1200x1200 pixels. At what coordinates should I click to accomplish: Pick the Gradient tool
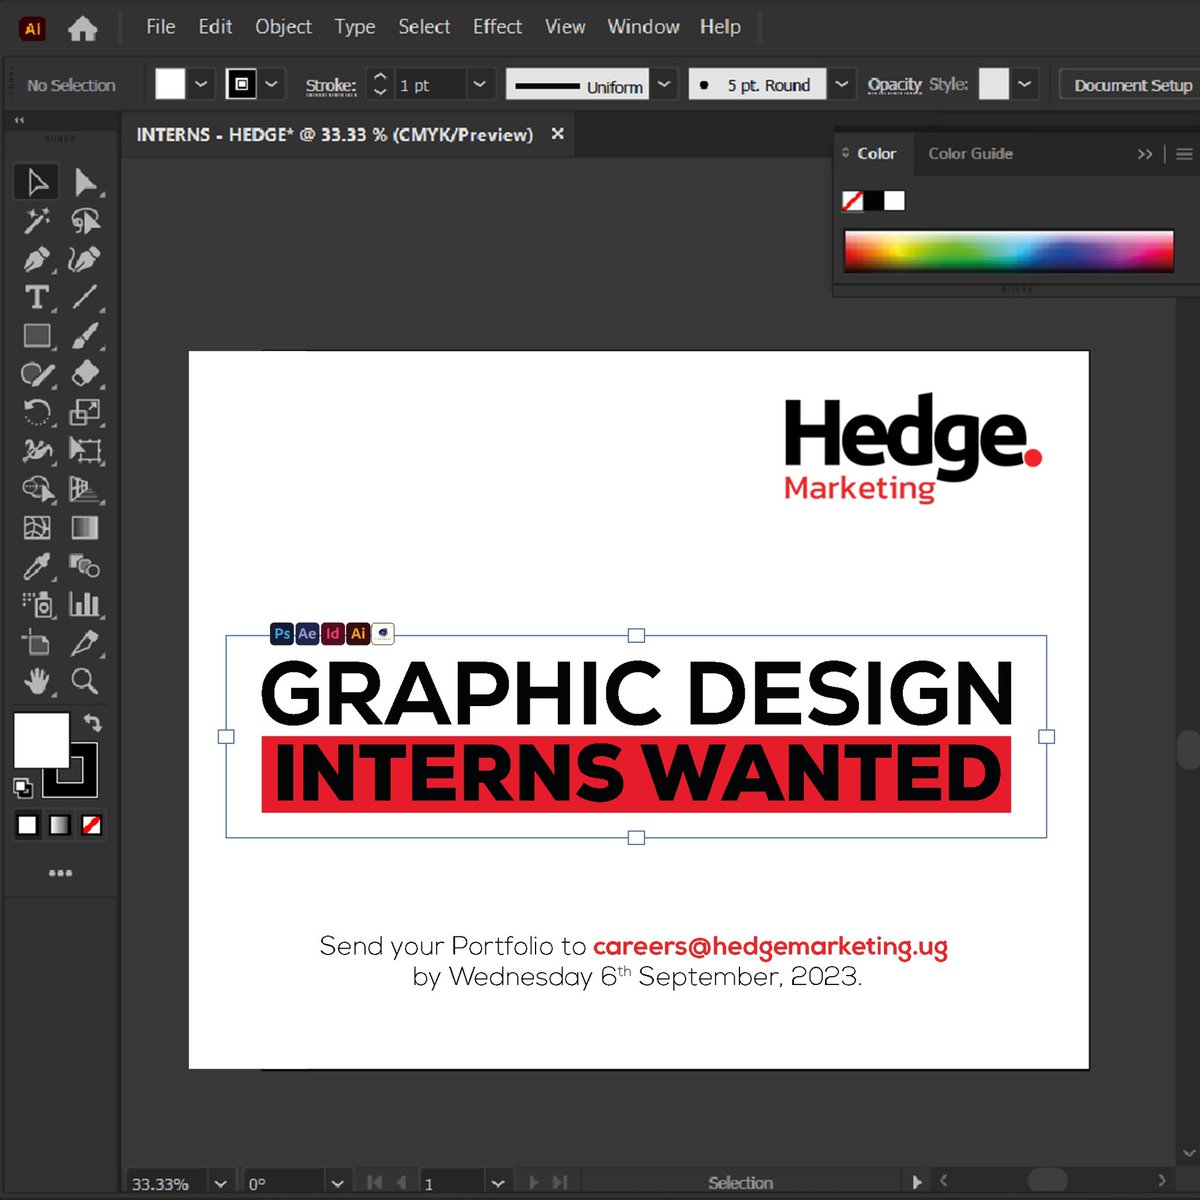coord(85,527)
